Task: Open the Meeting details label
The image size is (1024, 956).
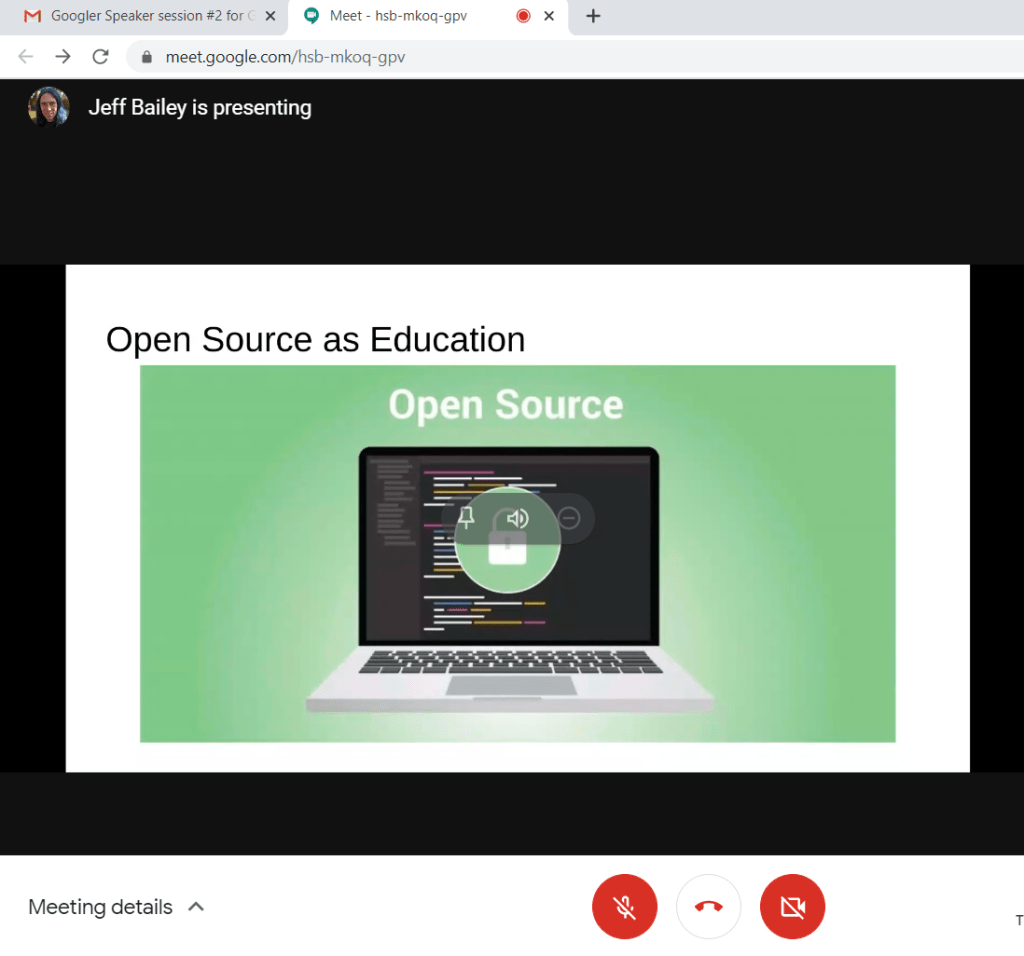Action: click(100, 907)
